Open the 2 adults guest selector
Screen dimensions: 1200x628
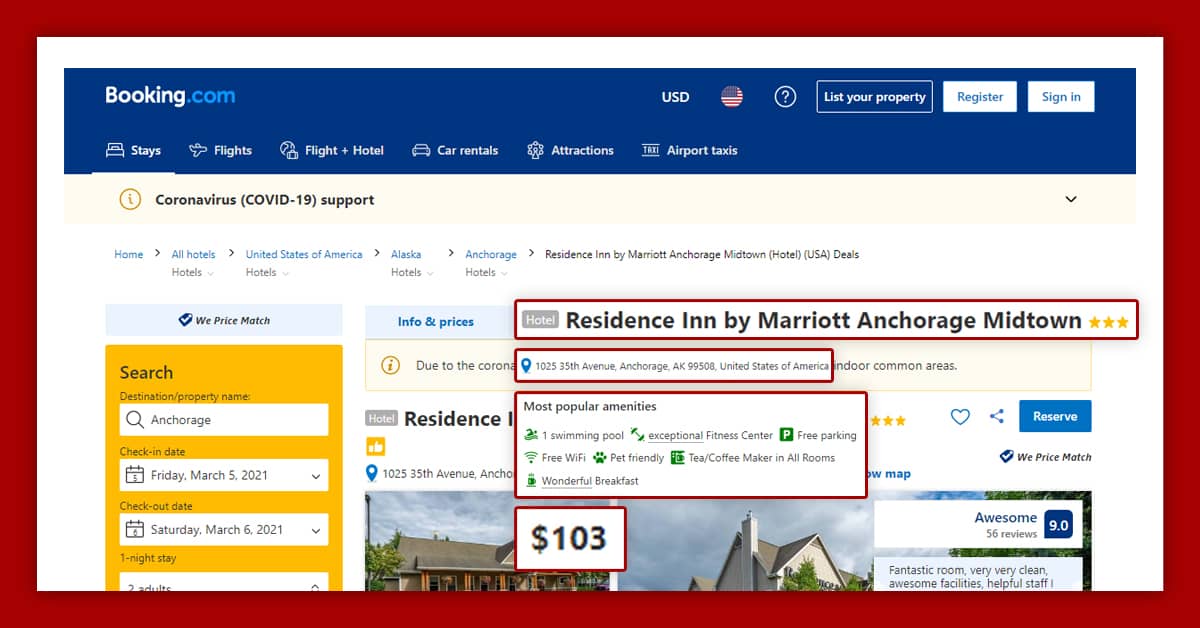tap(224, 582)
